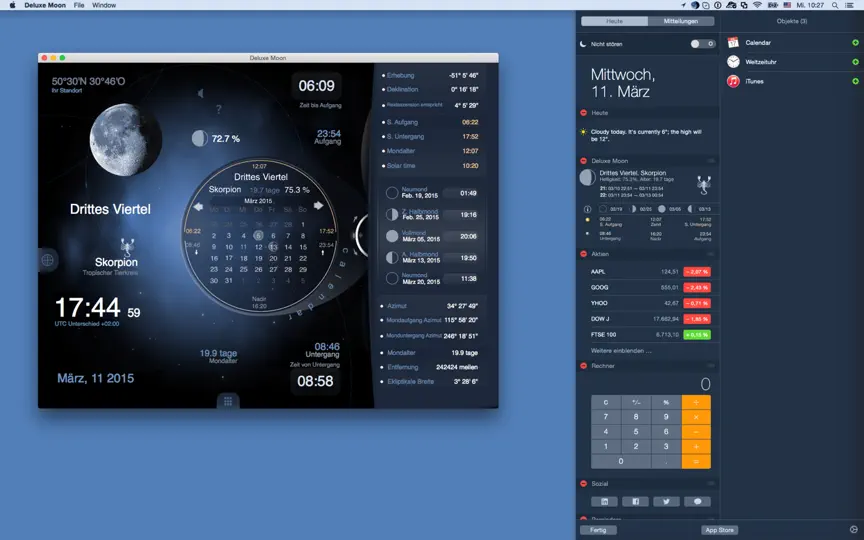
Task: Toggle FTSE 100 percentage change badge
Action: coord(696,334)
